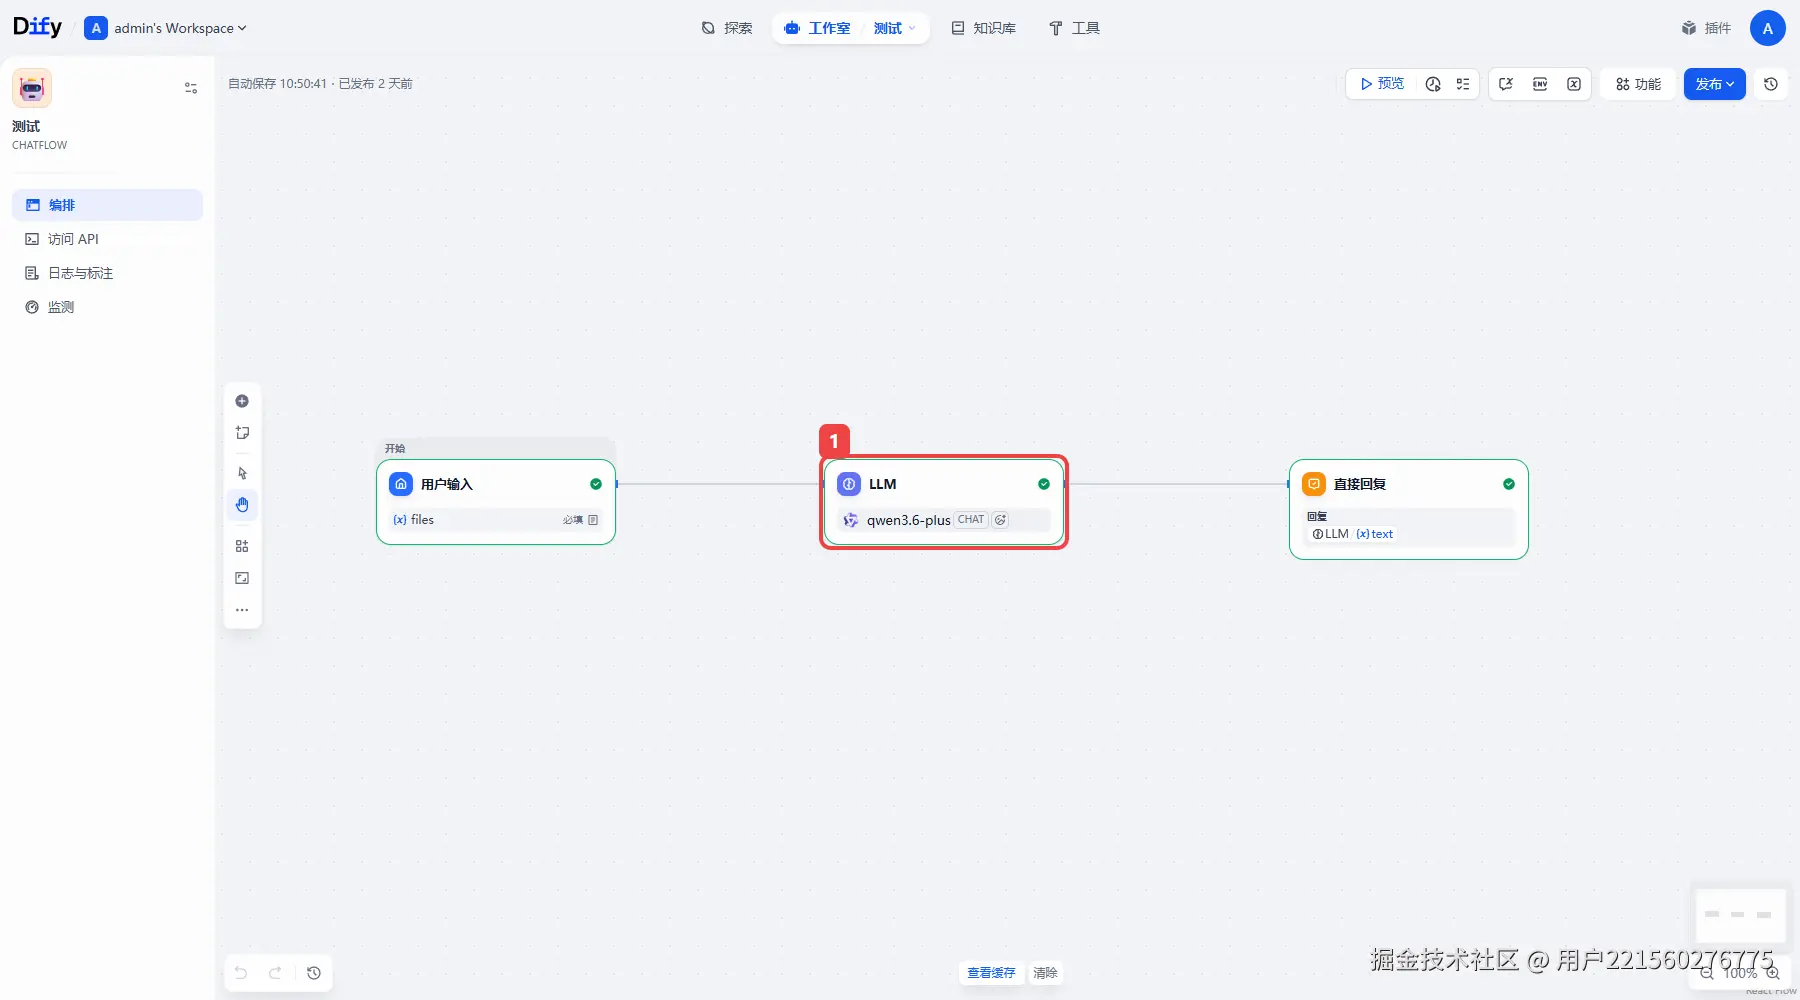
Task: Toggle the canvas maximize icon
Action: (242, 578)
